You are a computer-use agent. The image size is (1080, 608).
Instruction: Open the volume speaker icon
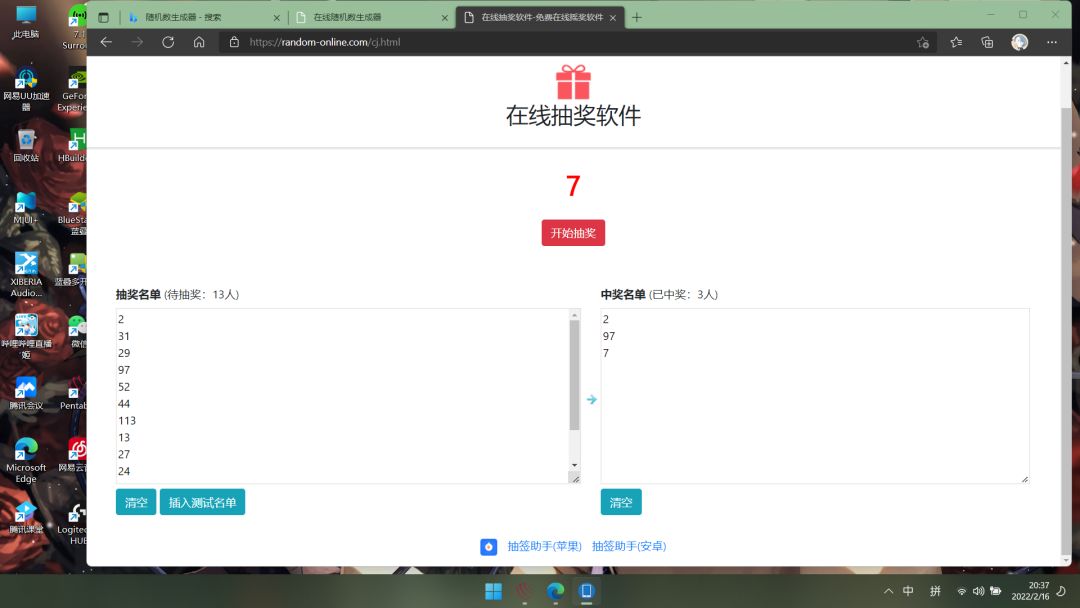pos(978,591)
